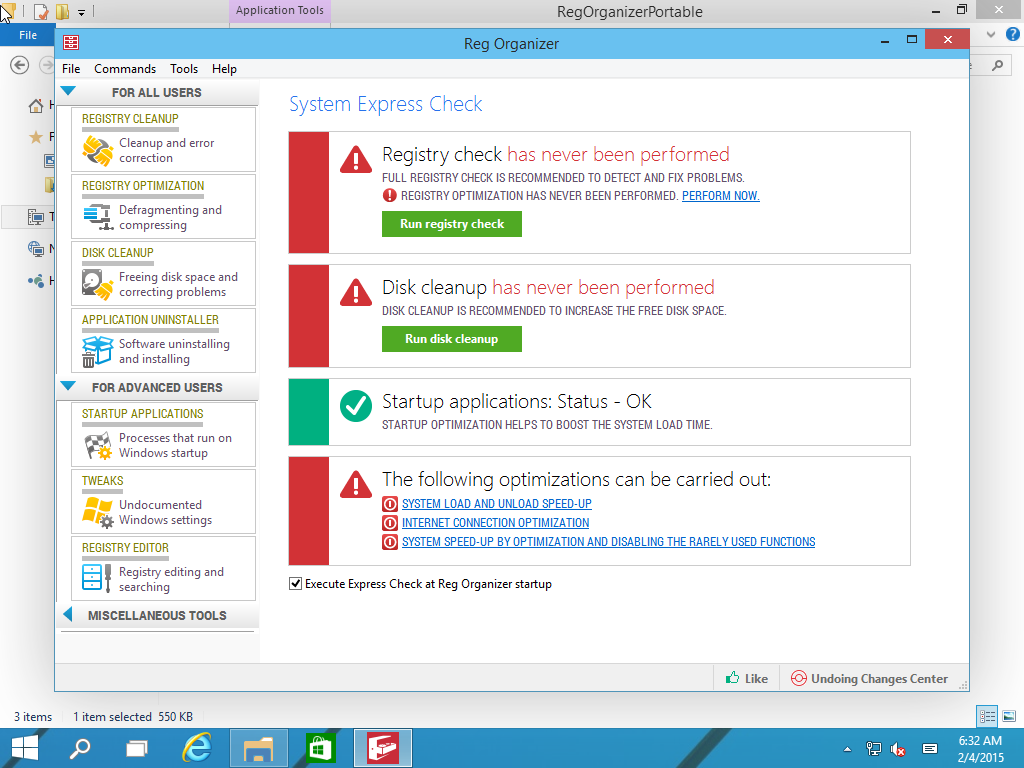Click the Undoing Changes Center icon
Screen dimensions: 1024x768
[x=798, y=678]
